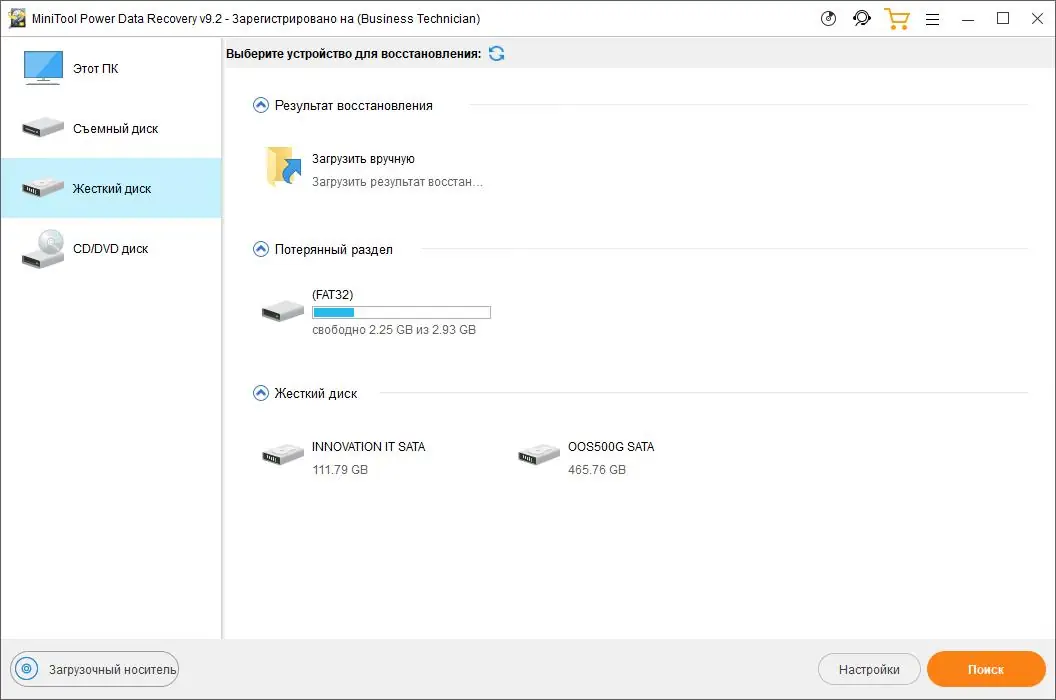Close the MiniTool window

1037,19
